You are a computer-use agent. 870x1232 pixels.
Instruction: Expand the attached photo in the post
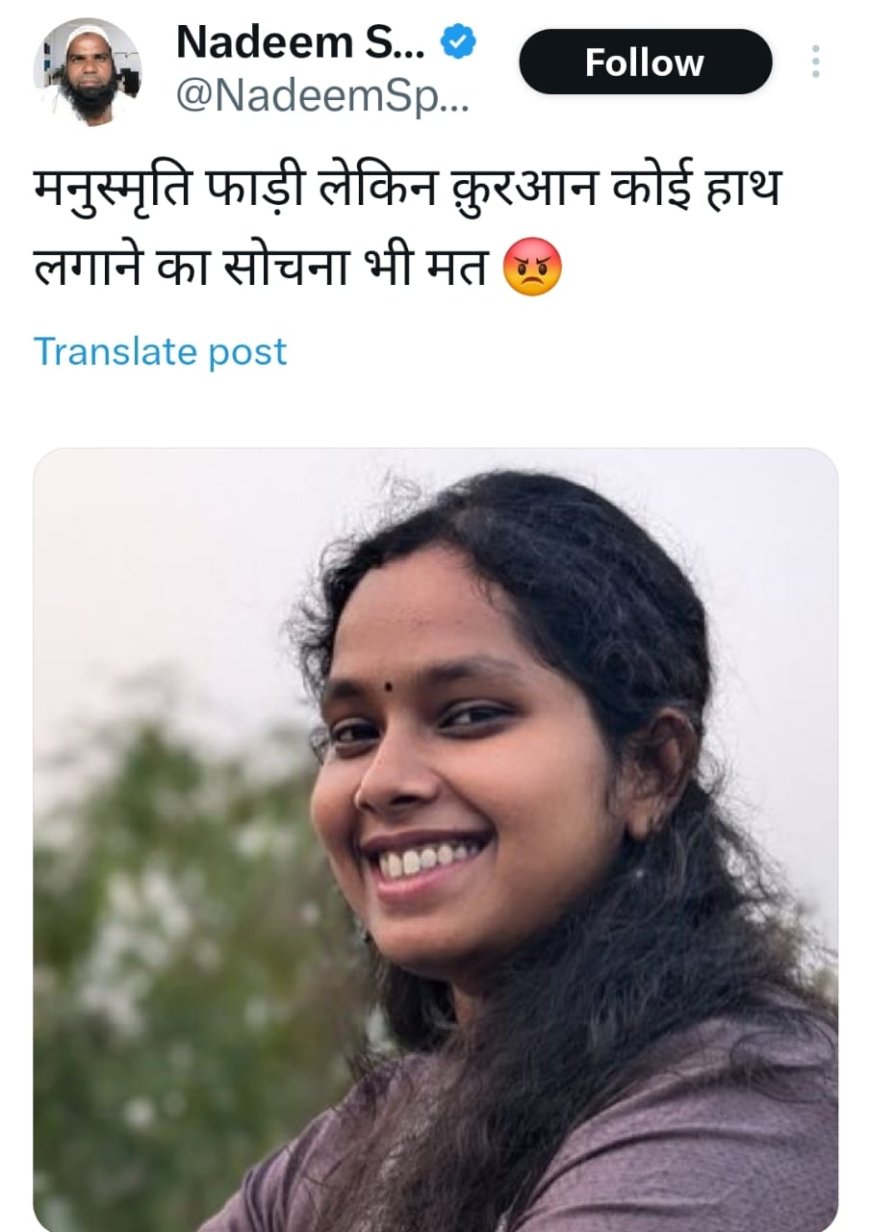click(x=436, y=840)
